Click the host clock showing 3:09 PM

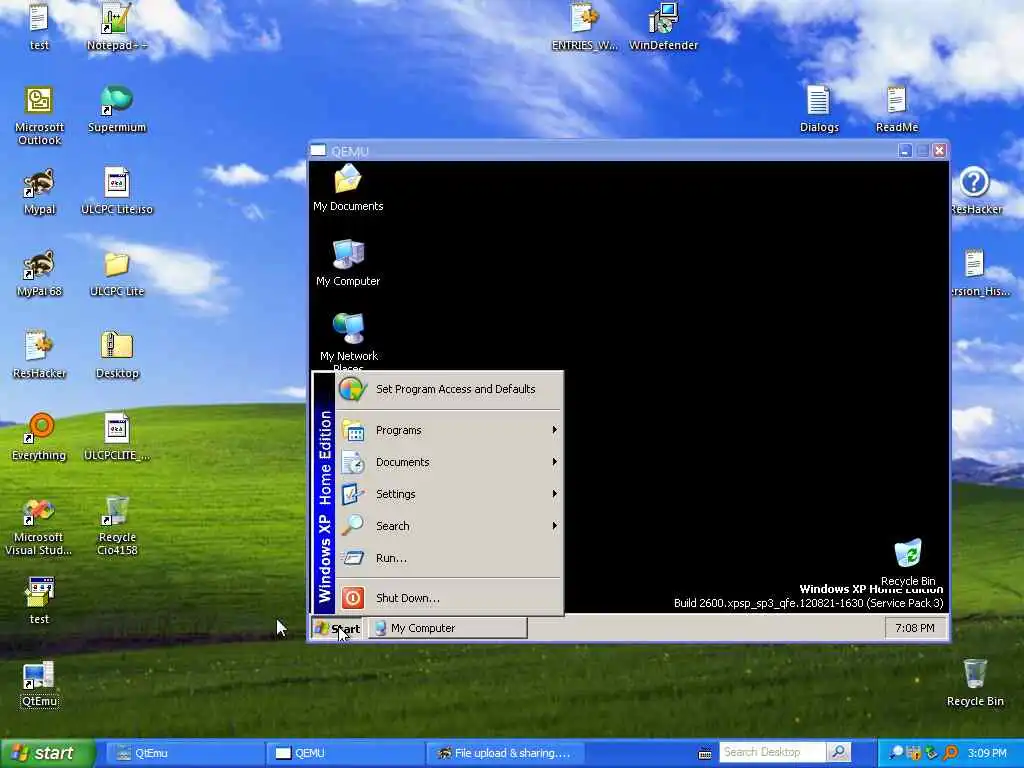987,754
